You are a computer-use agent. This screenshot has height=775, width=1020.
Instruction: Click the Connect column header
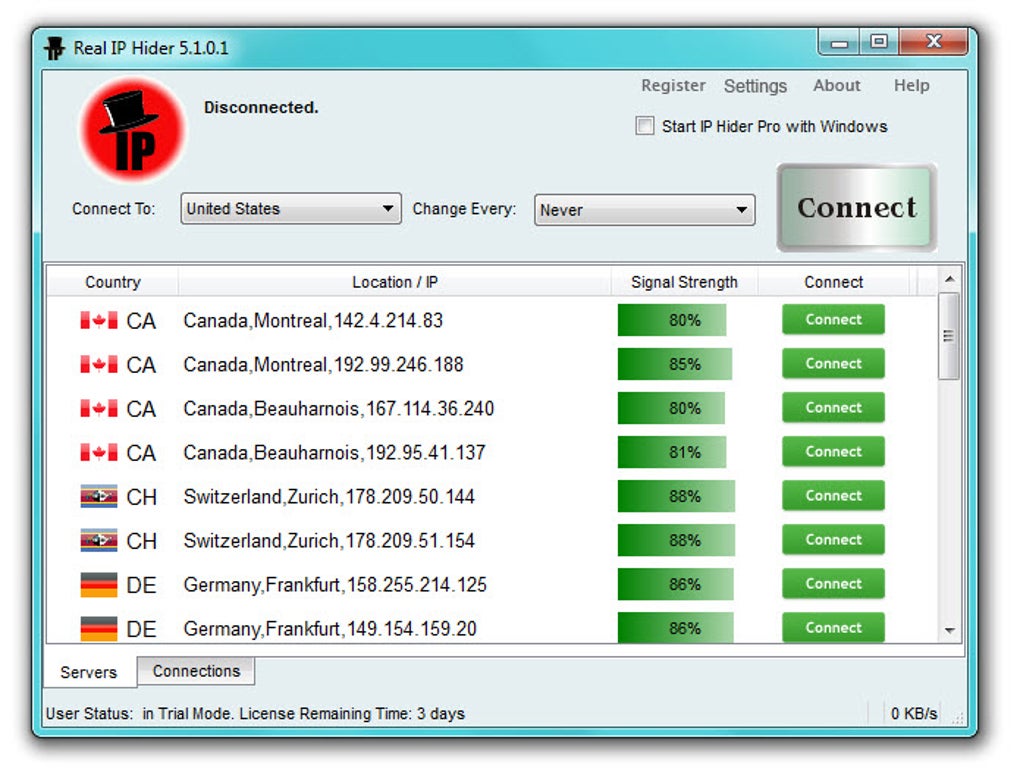click(x=833, y=282)
